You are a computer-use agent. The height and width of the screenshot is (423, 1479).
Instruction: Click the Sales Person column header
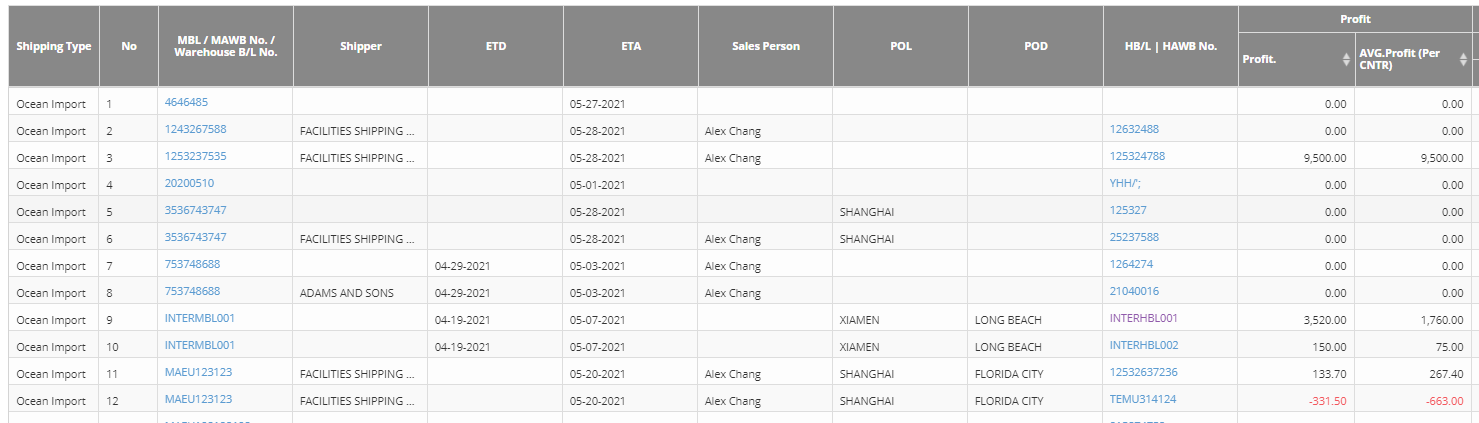(765, 47)
